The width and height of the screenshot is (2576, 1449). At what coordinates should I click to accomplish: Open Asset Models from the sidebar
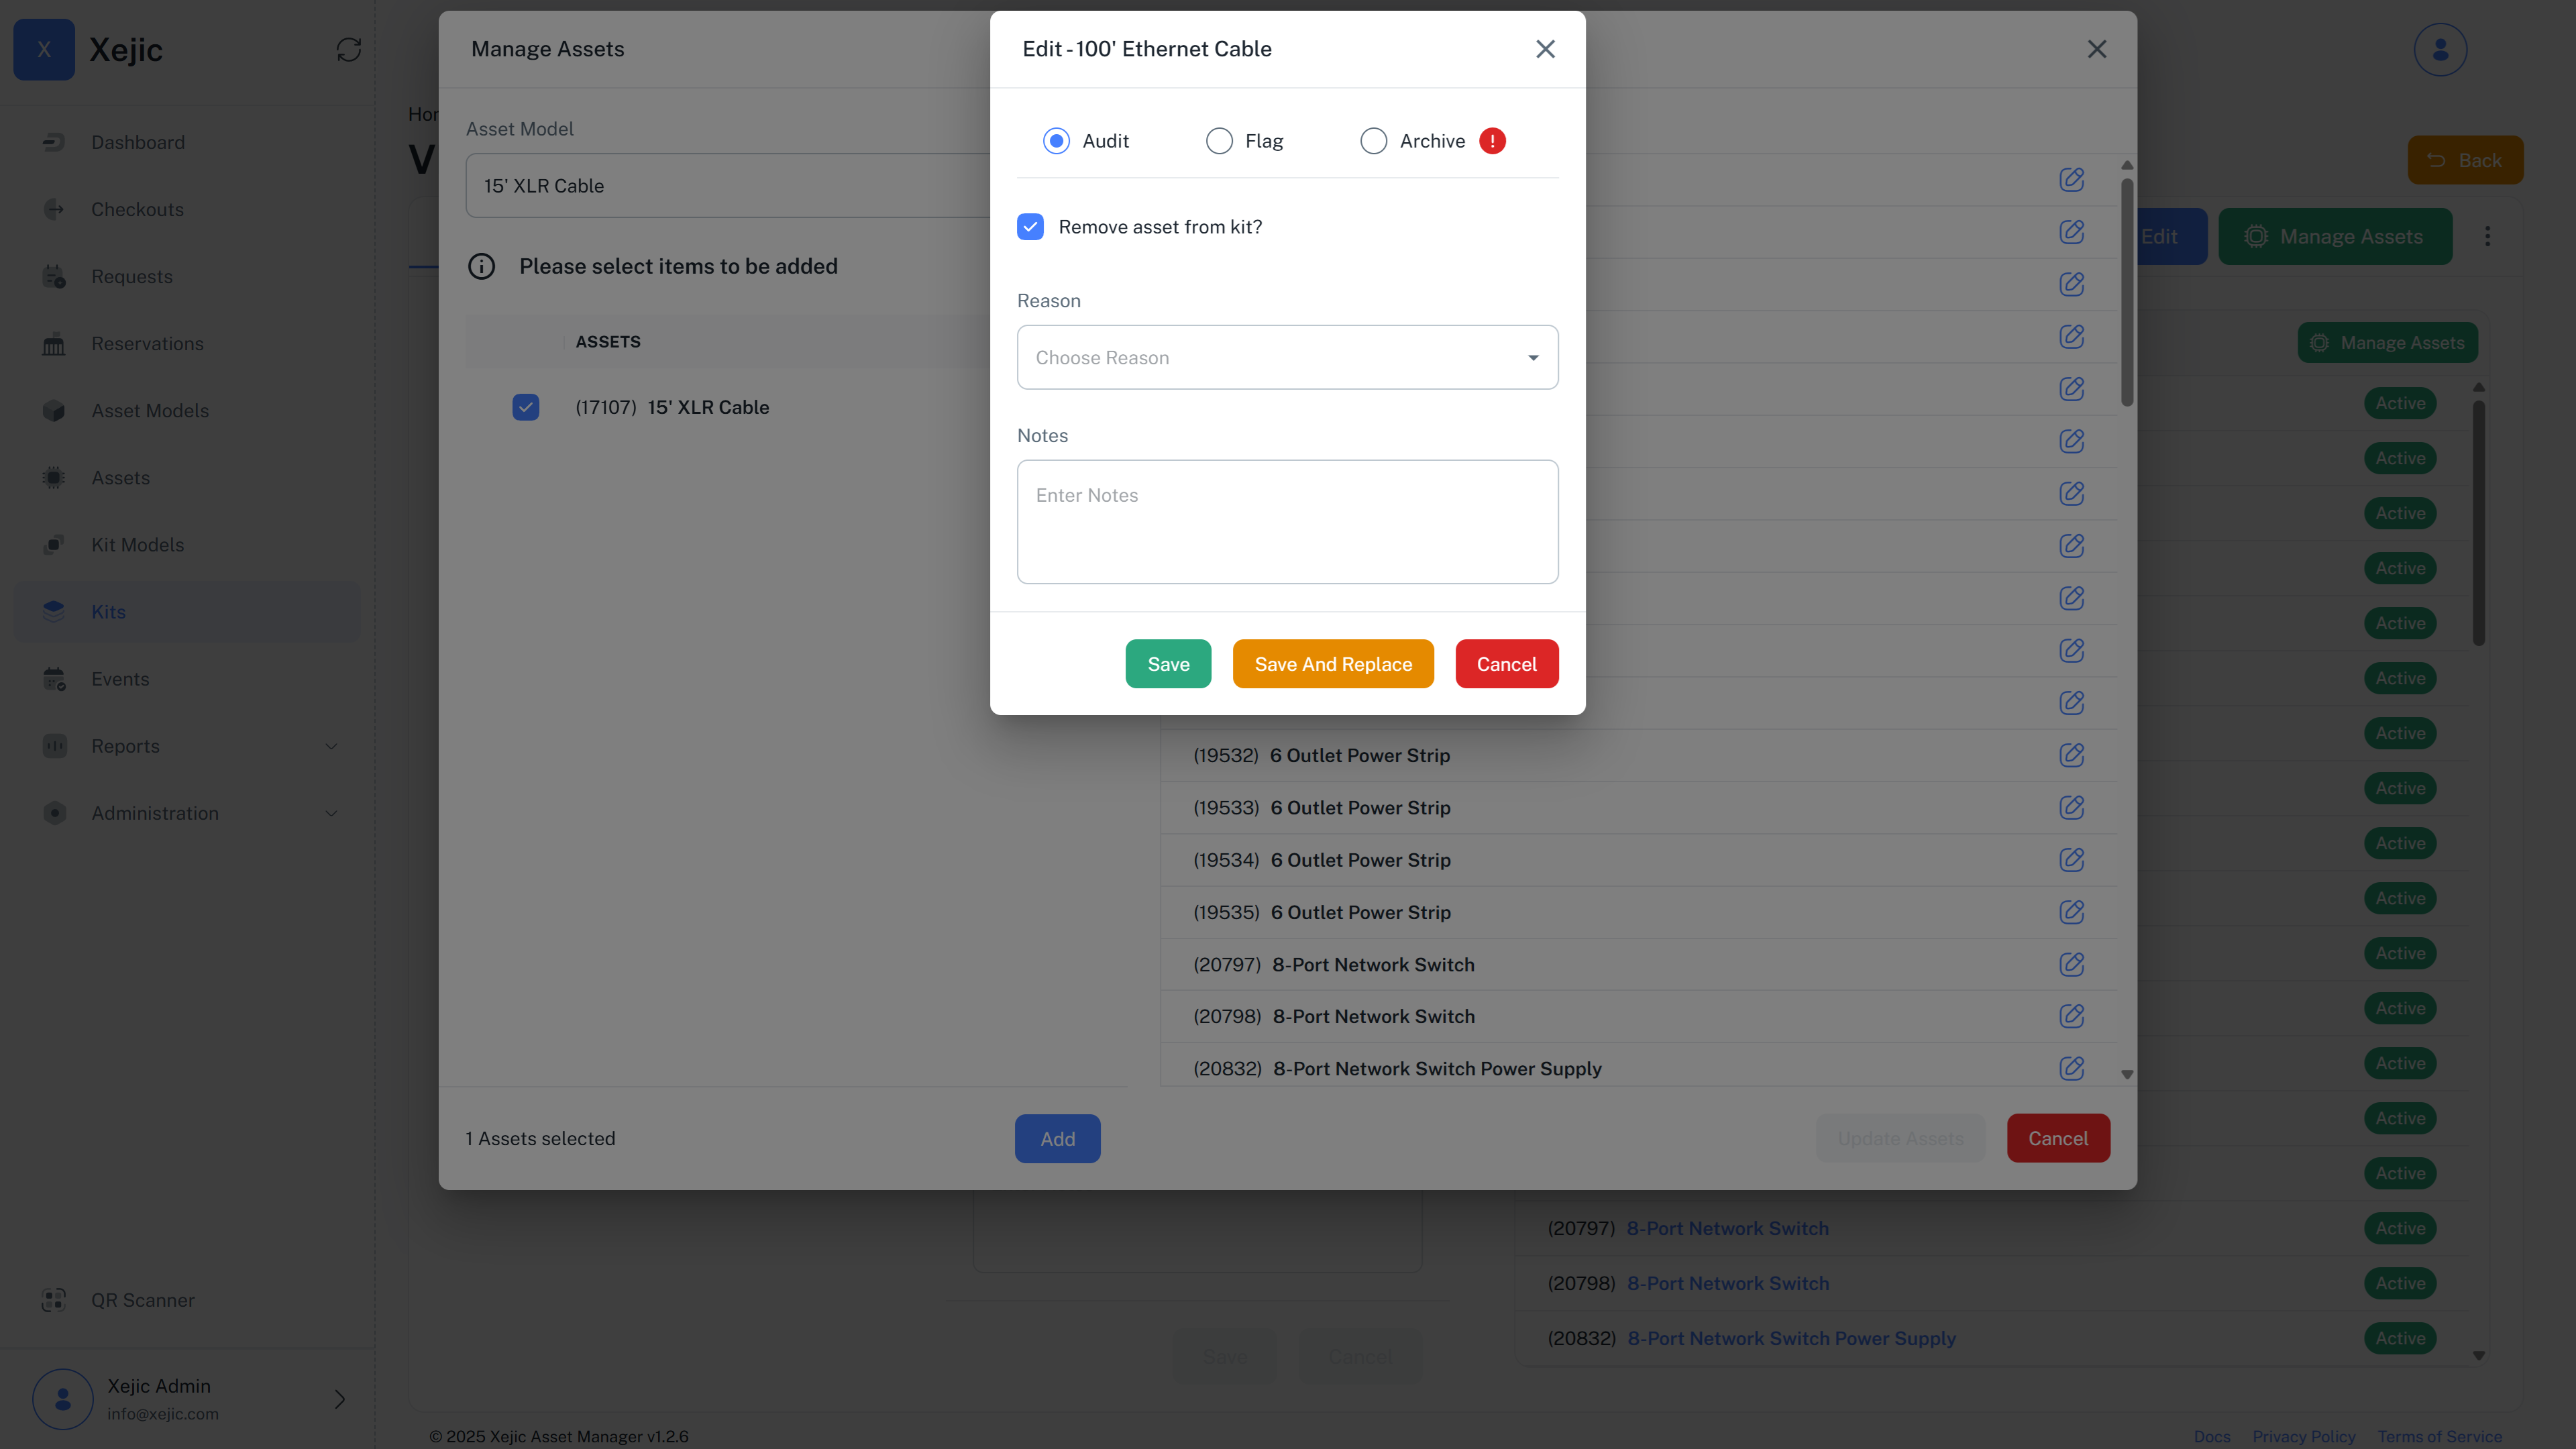tap(188, 410)
